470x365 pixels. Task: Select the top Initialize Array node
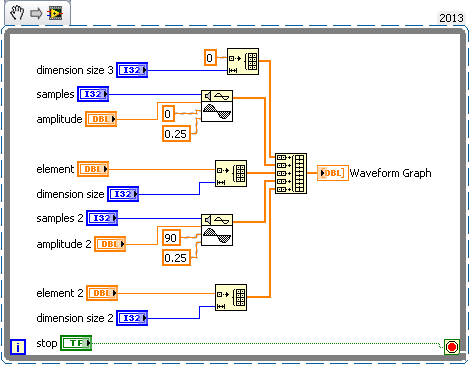pos(243,61)
